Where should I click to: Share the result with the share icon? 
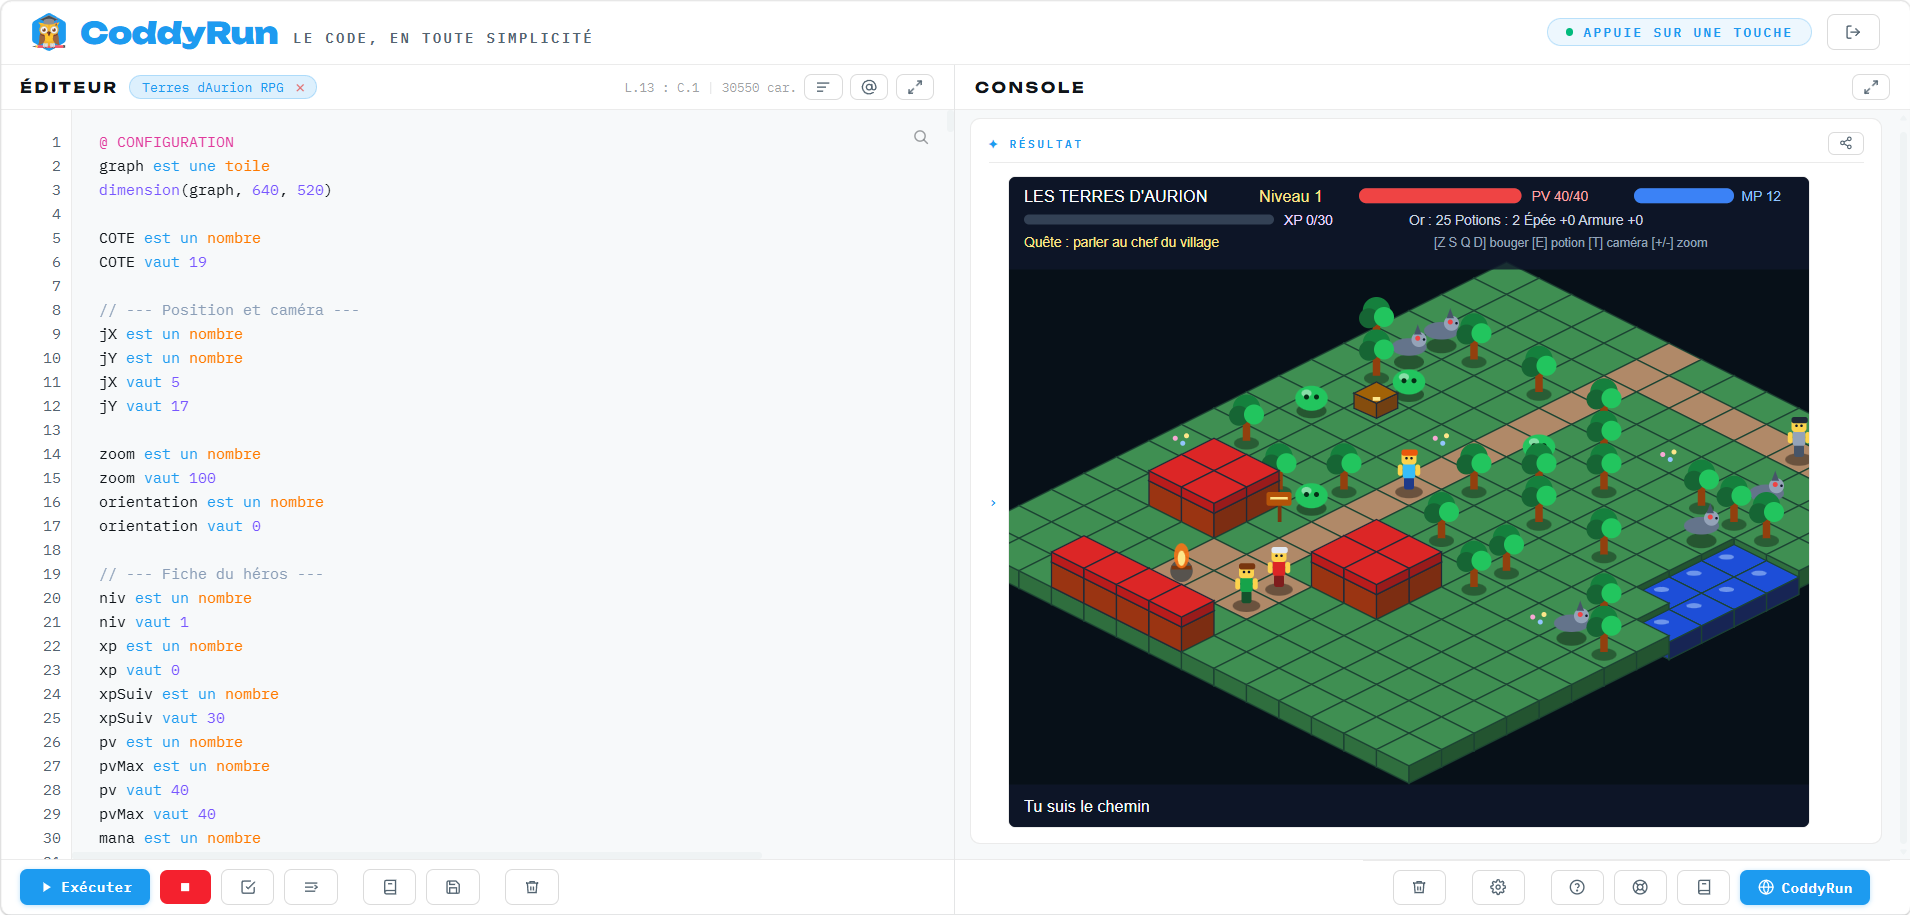pos(1846,143)
